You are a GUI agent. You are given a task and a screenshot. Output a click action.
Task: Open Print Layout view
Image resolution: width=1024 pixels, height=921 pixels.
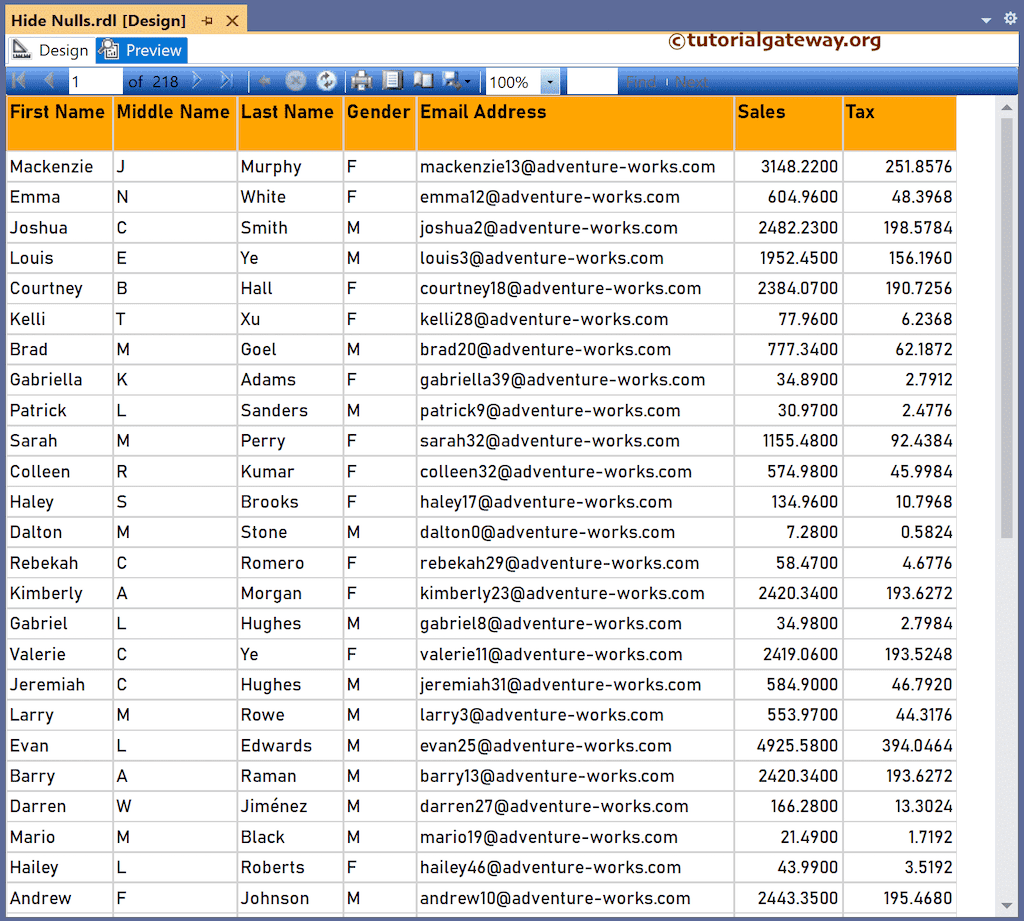click(391, 81)
